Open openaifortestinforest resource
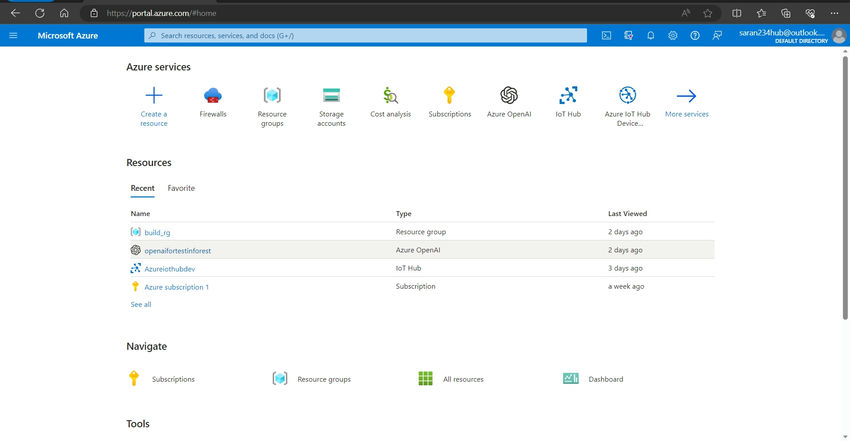 (178, 251)
